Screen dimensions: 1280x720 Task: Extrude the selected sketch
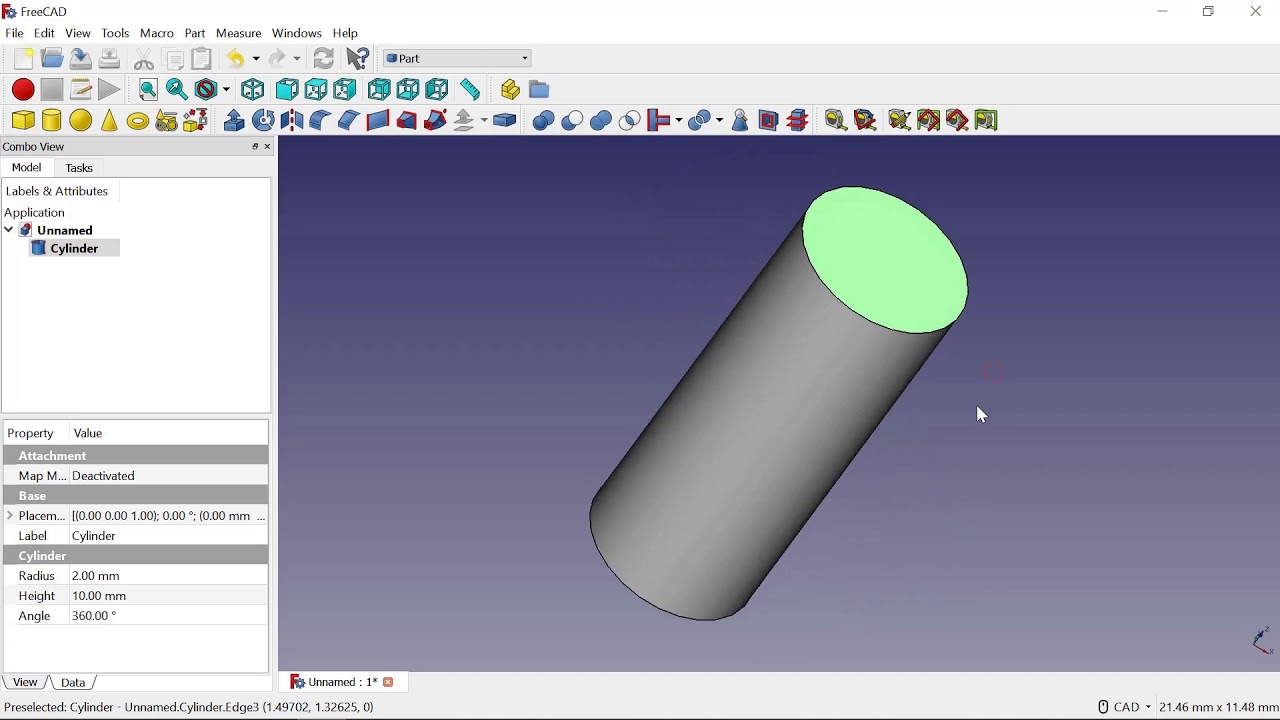coord(235,121)
